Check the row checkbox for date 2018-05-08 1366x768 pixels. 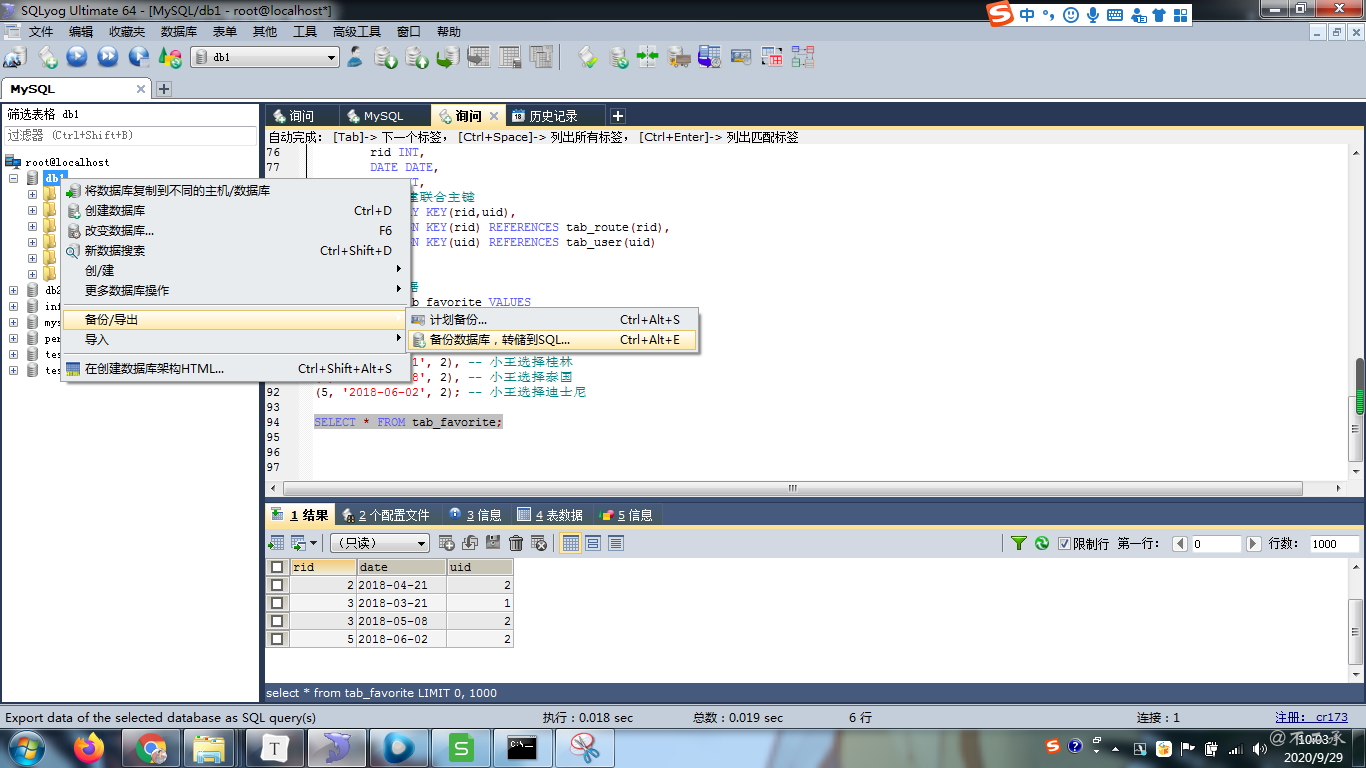pyautogui.click(x=277, y=621)
